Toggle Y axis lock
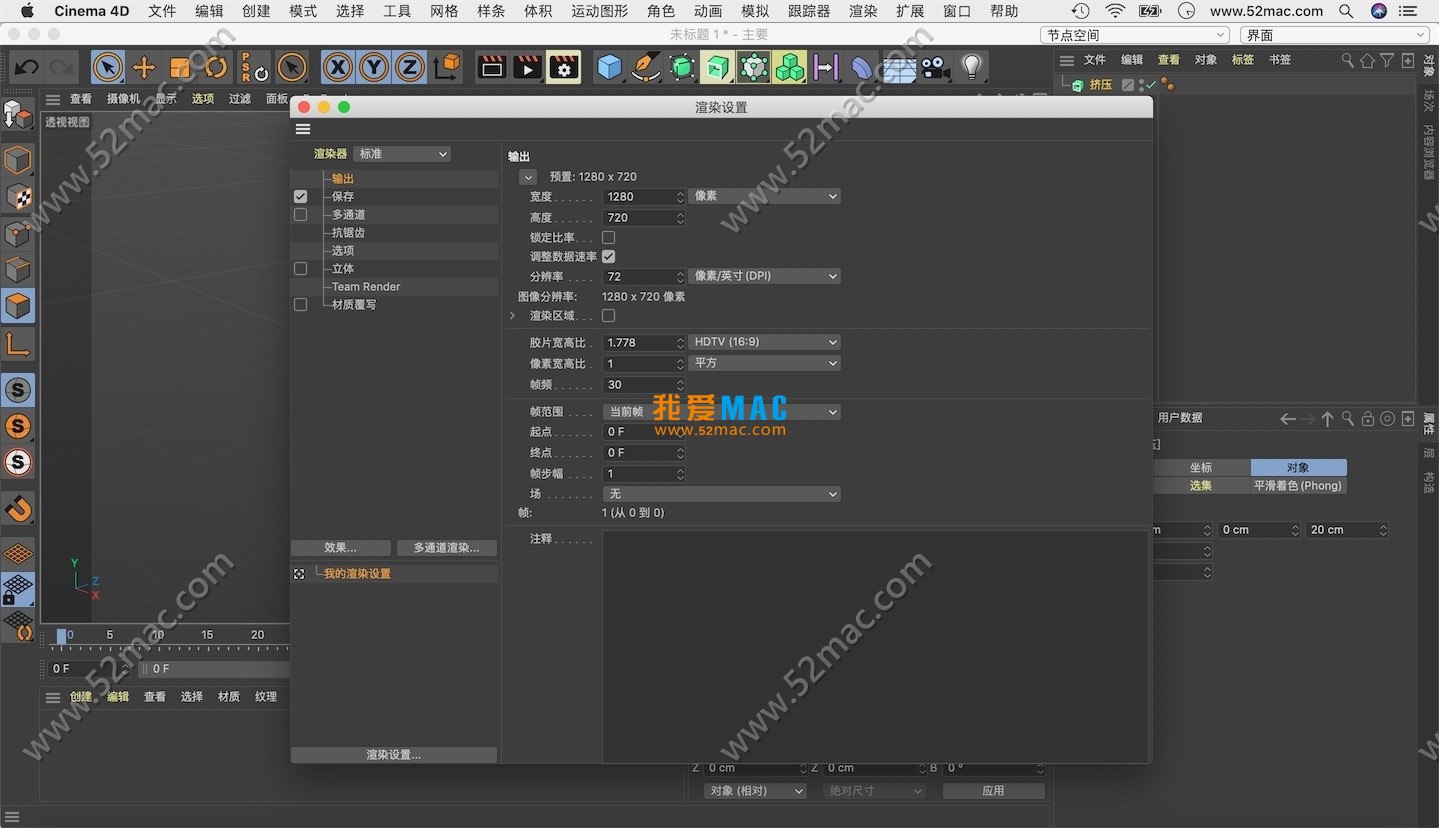This screenshot has height=828, width=1439. [x=374, y=67]
